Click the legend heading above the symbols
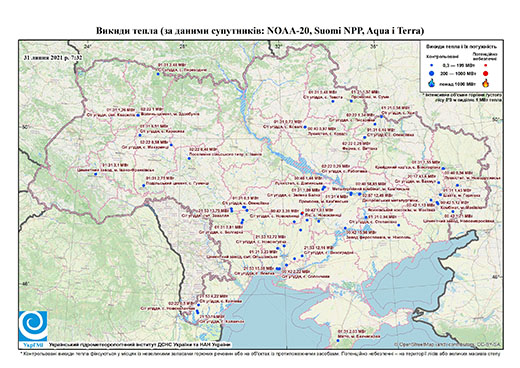 click(x=461, y=47)
